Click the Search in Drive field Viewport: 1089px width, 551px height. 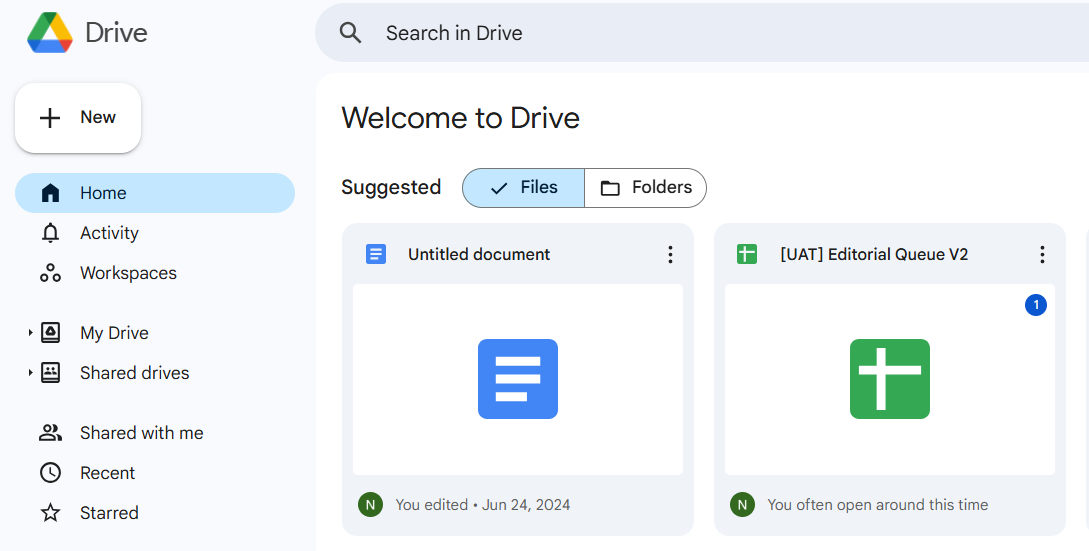point(700,33)
